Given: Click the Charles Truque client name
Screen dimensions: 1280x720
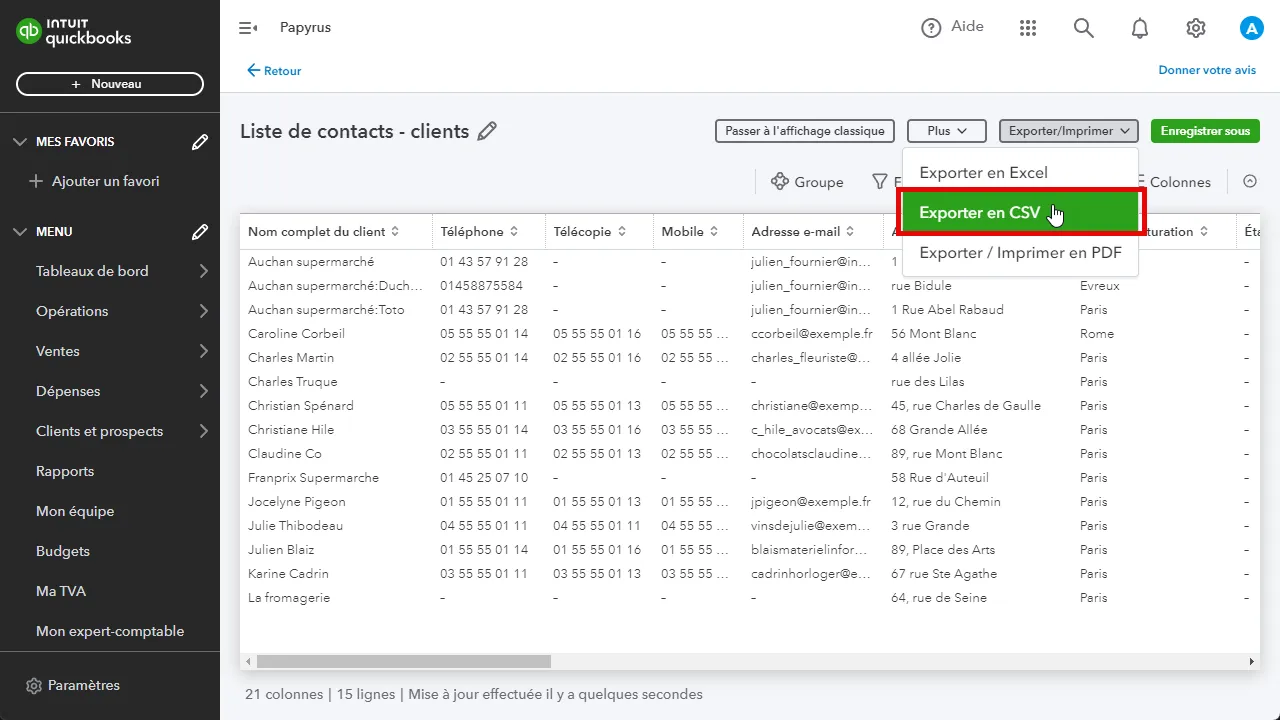Looking at the screenshot, I should [293, 382].
